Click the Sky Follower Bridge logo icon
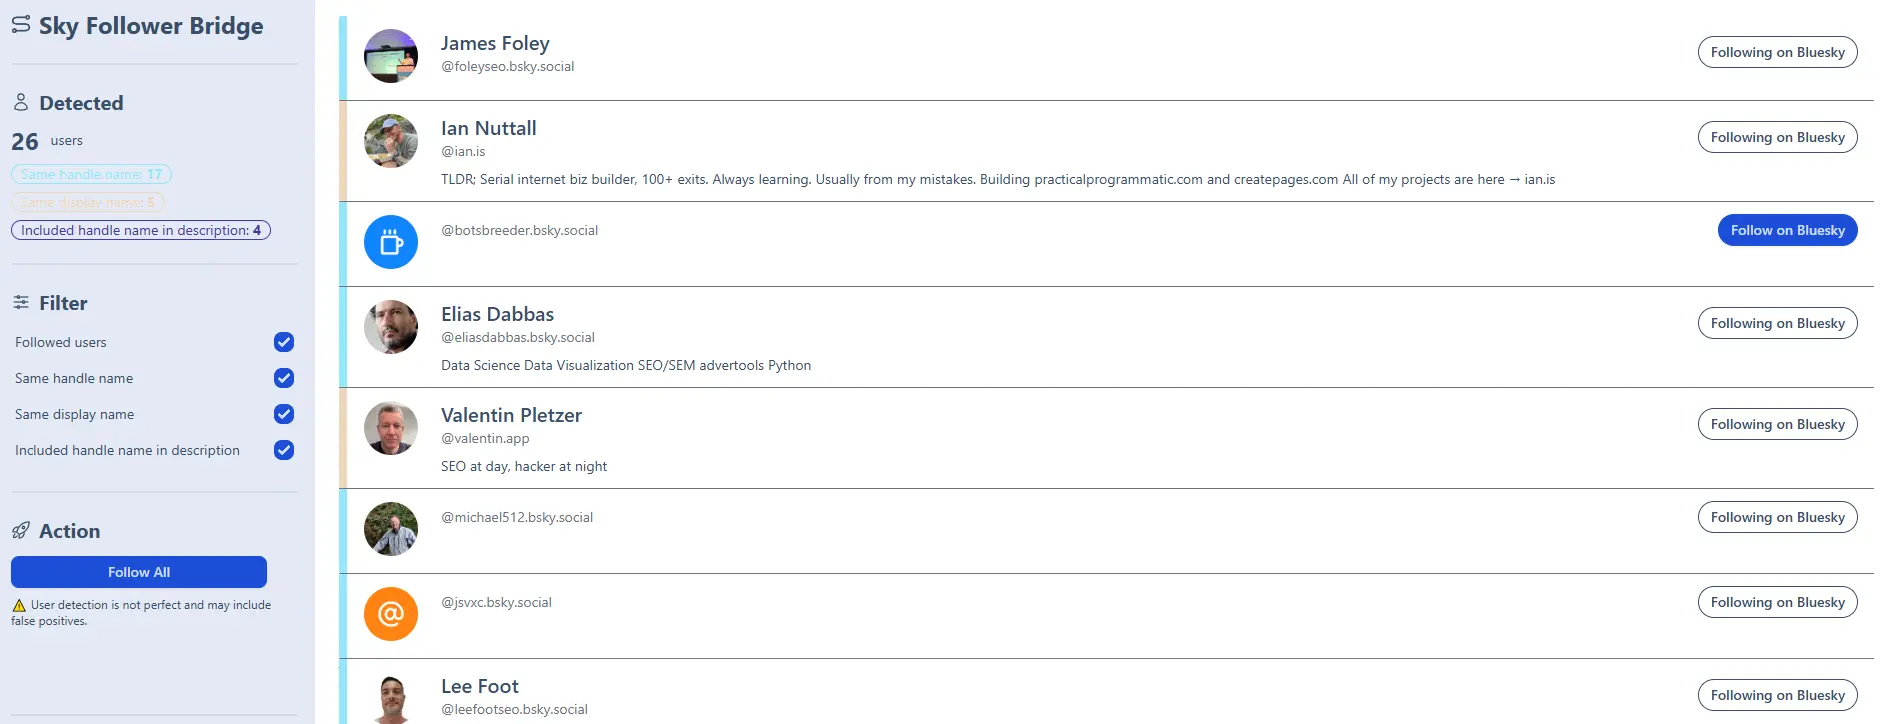The image size is (1893, 724). 21,25
